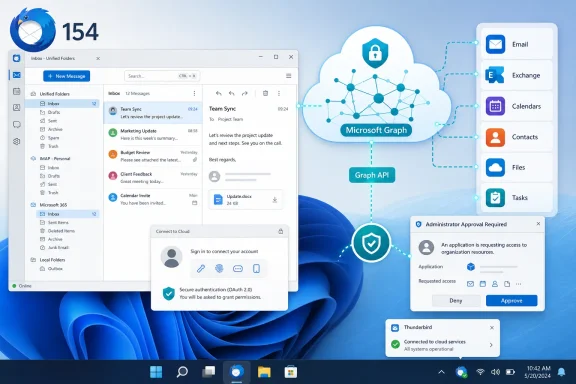
Task: Click the New Message button
Action: [x=66, y=76]
